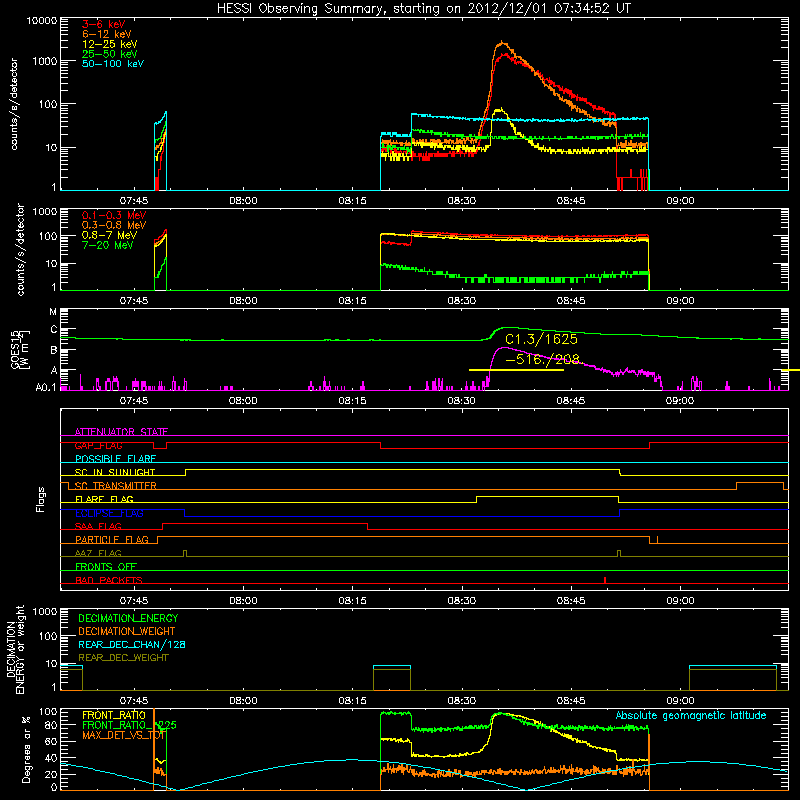Click the SC_IN_SUNLIGHT flag label
The image size is (800, 800).
pos(115,472)
